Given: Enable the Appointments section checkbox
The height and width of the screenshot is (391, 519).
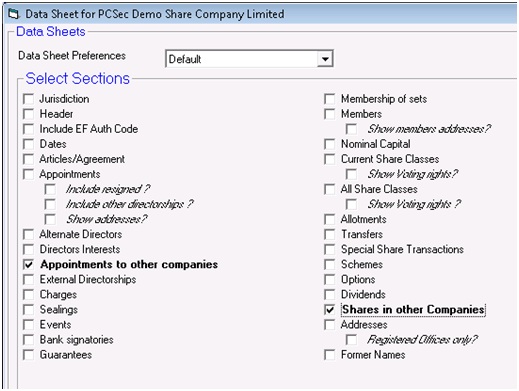Looking at the screenshot, I should (x=29, y=174).
